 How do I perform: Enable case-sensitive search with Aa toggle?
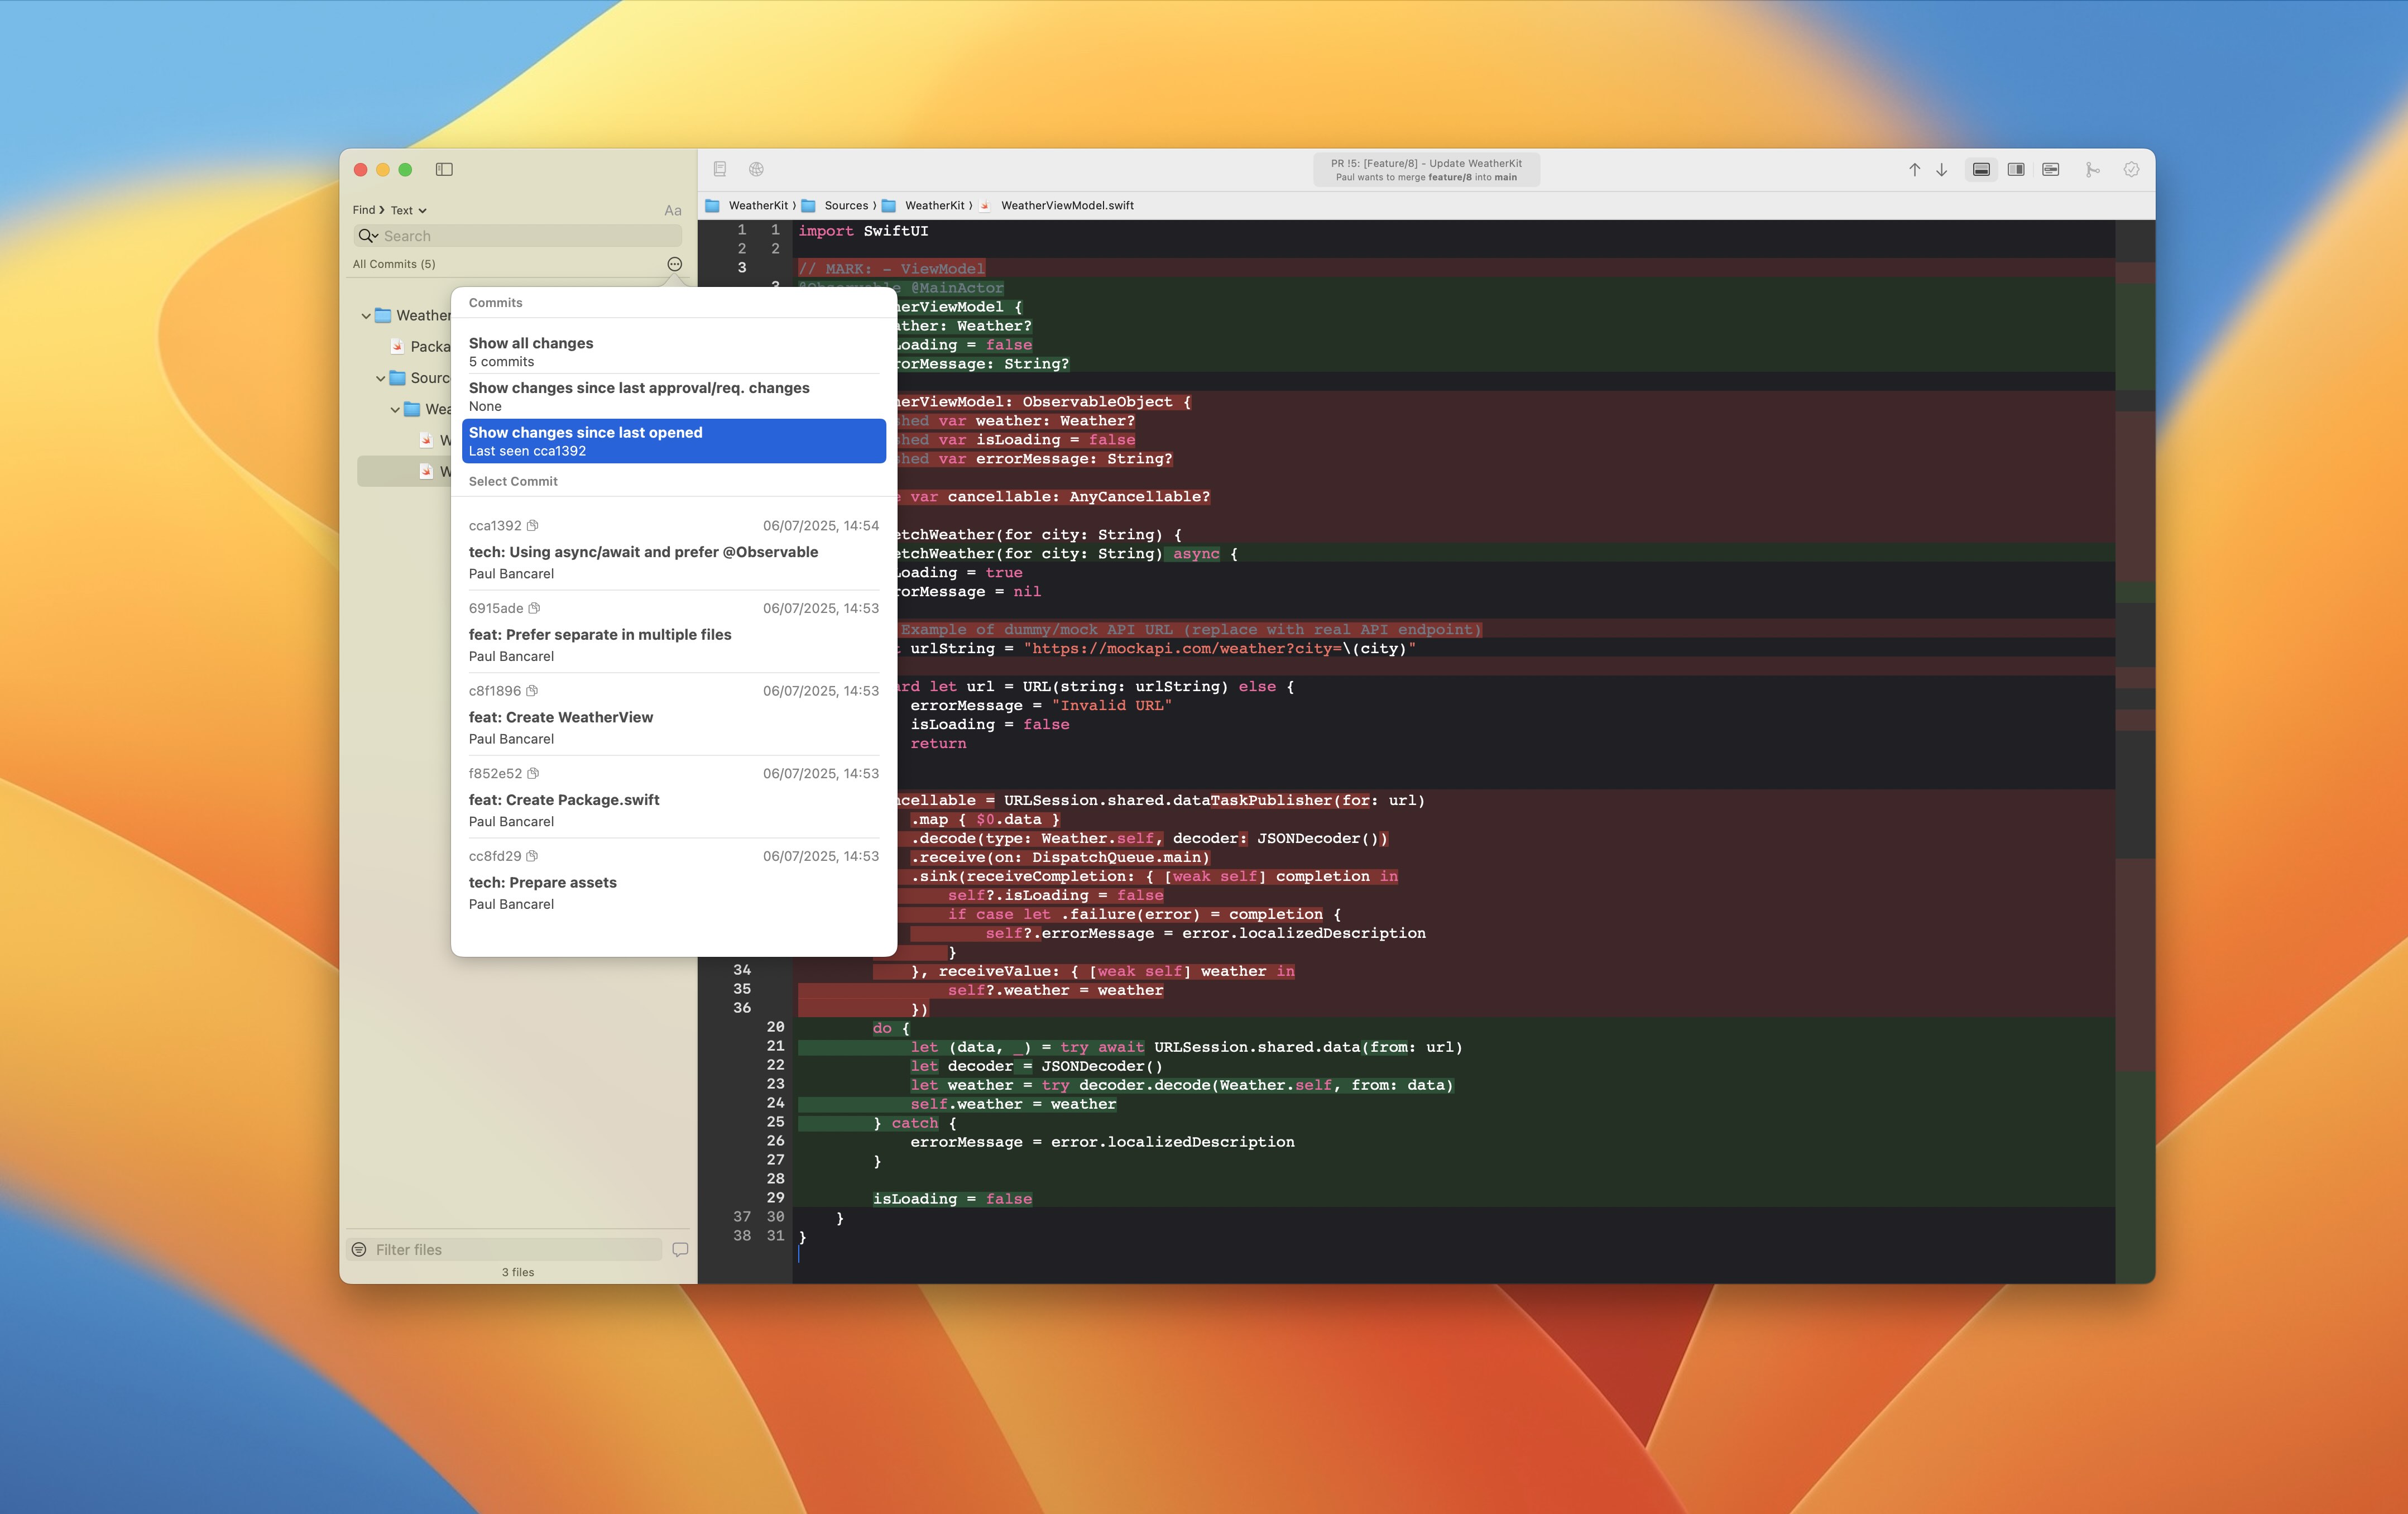click(x=671, y=210)
